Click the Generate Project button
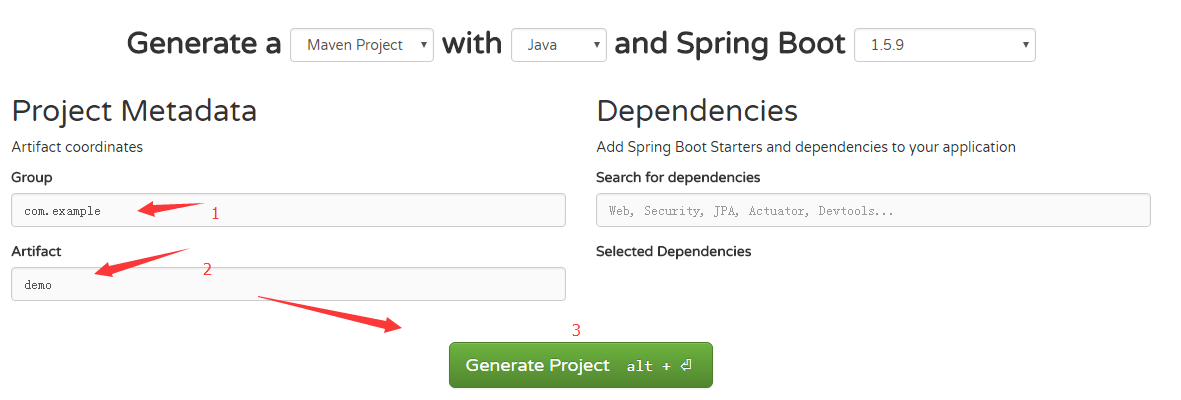This screenshot has height=400, width=1181. click(581, 365)
